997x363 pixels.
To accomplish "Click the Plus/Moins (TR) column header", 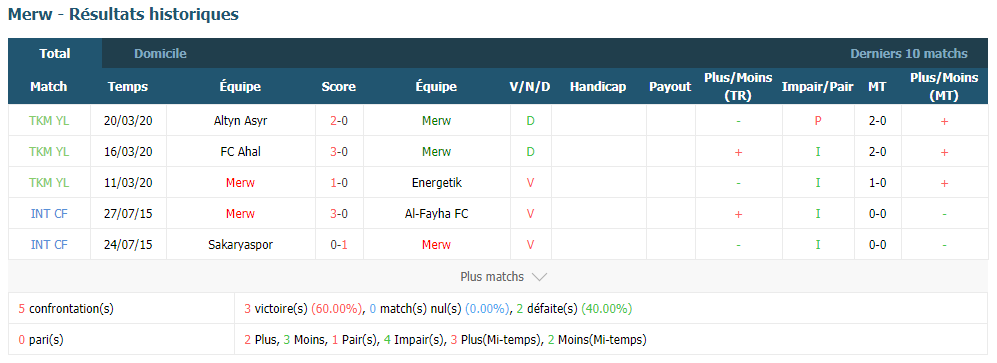I will [x=738, y=86].
